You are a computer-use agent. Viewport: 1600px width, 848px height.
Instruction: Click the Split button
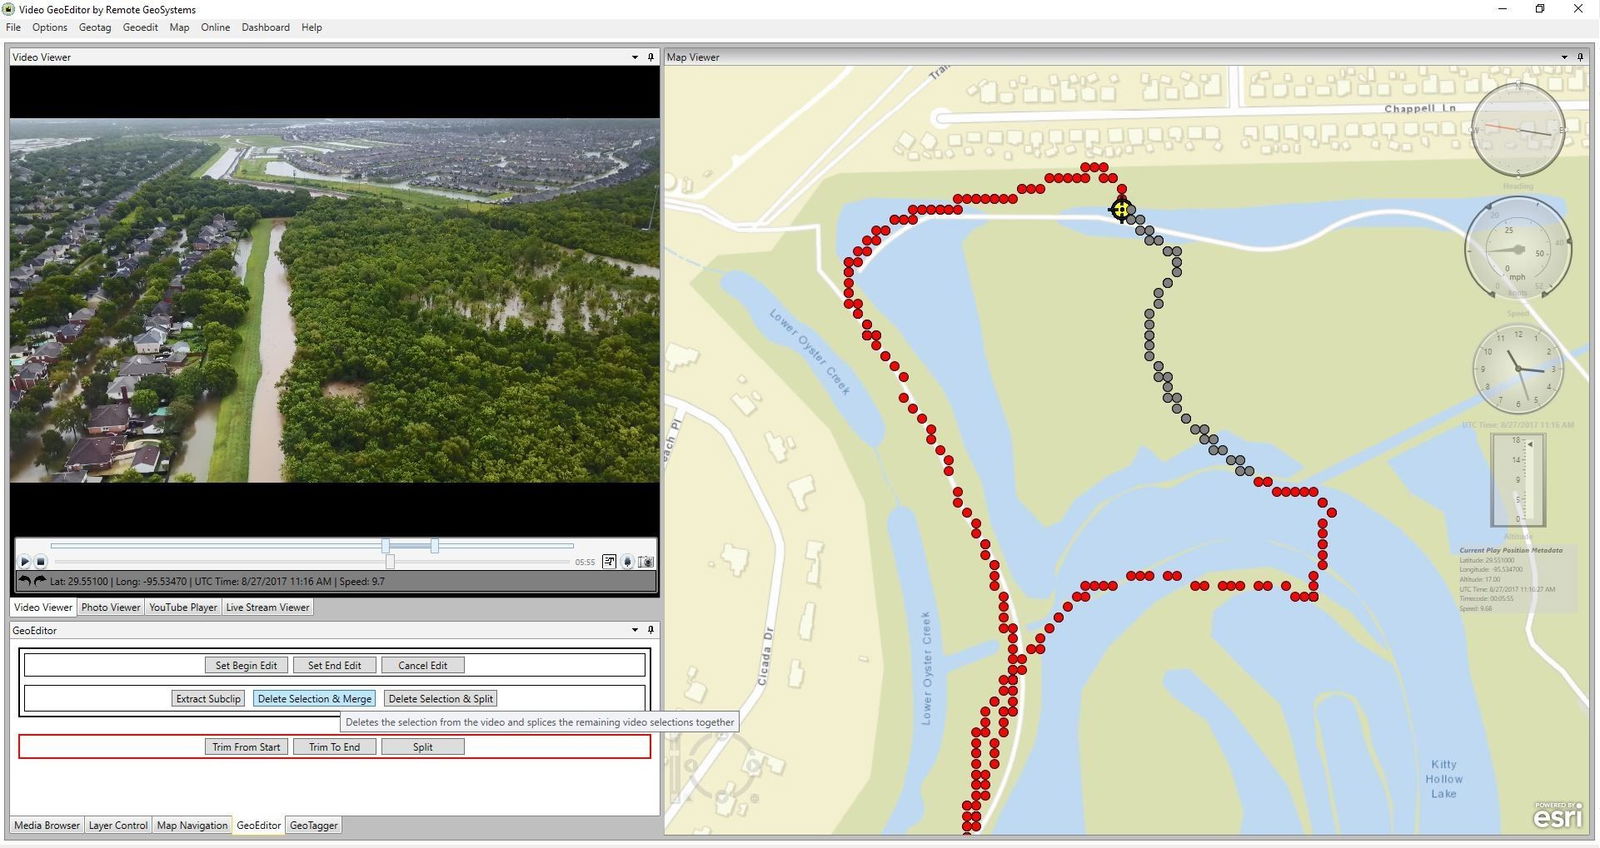422,747
